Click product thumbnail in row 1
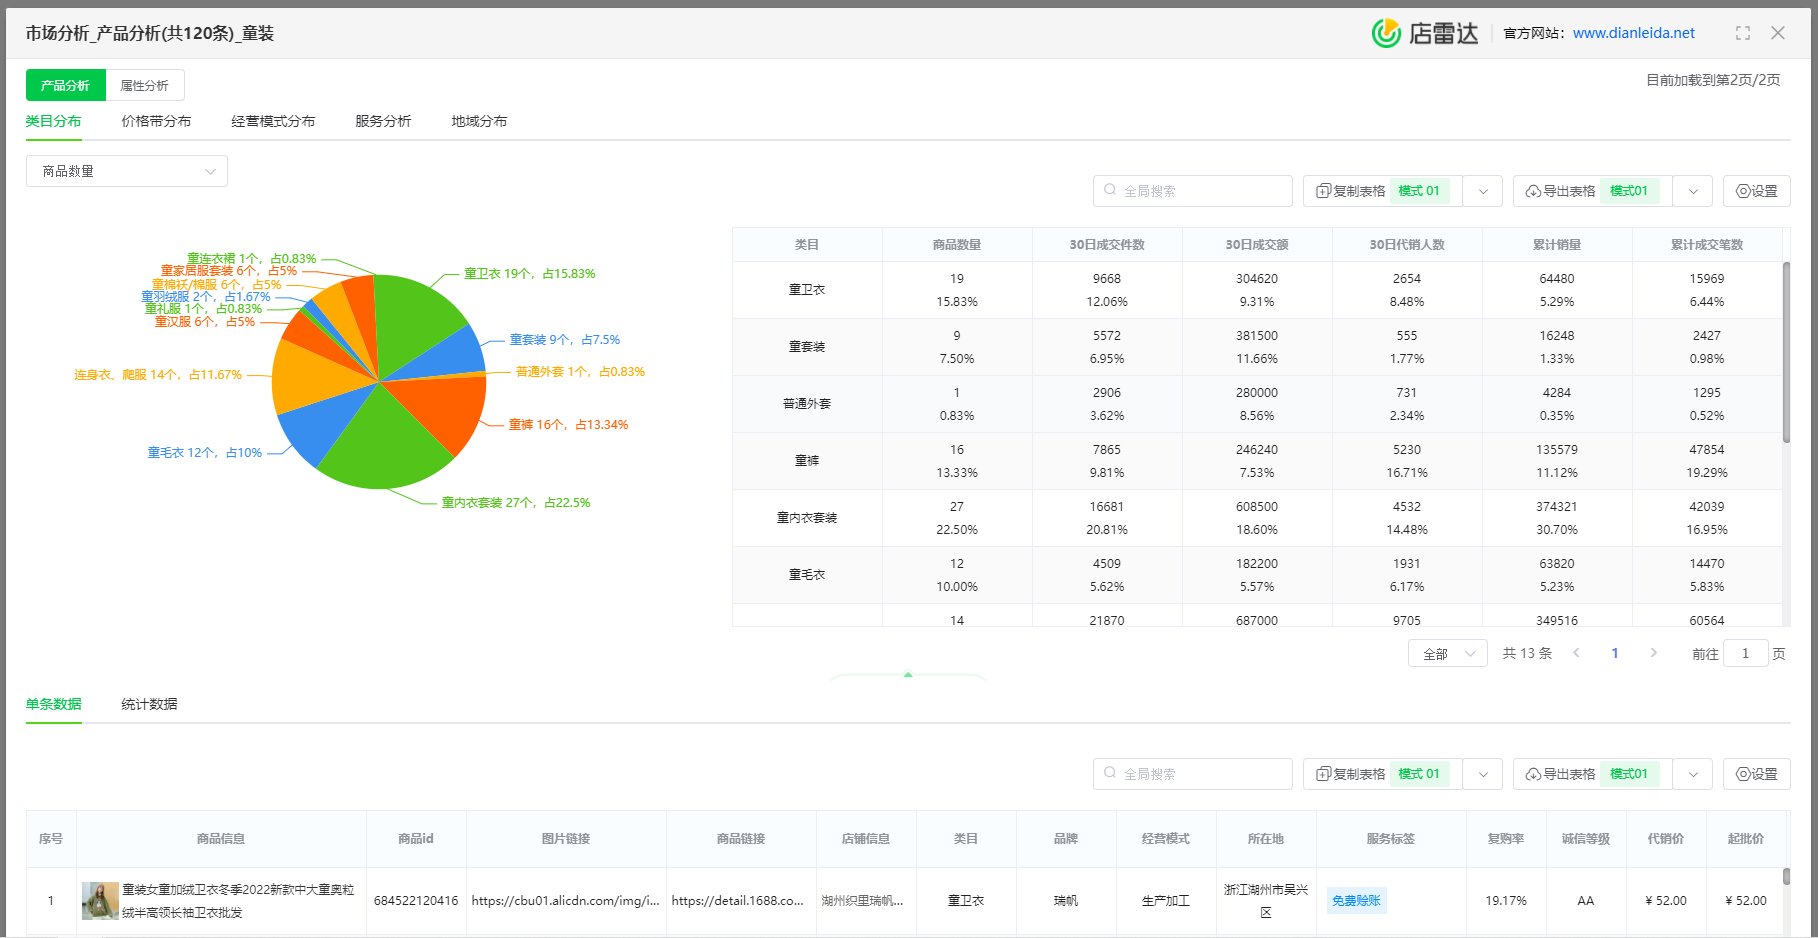The width and height of the screenshot is (1818, 938). (x=100, y=901)
